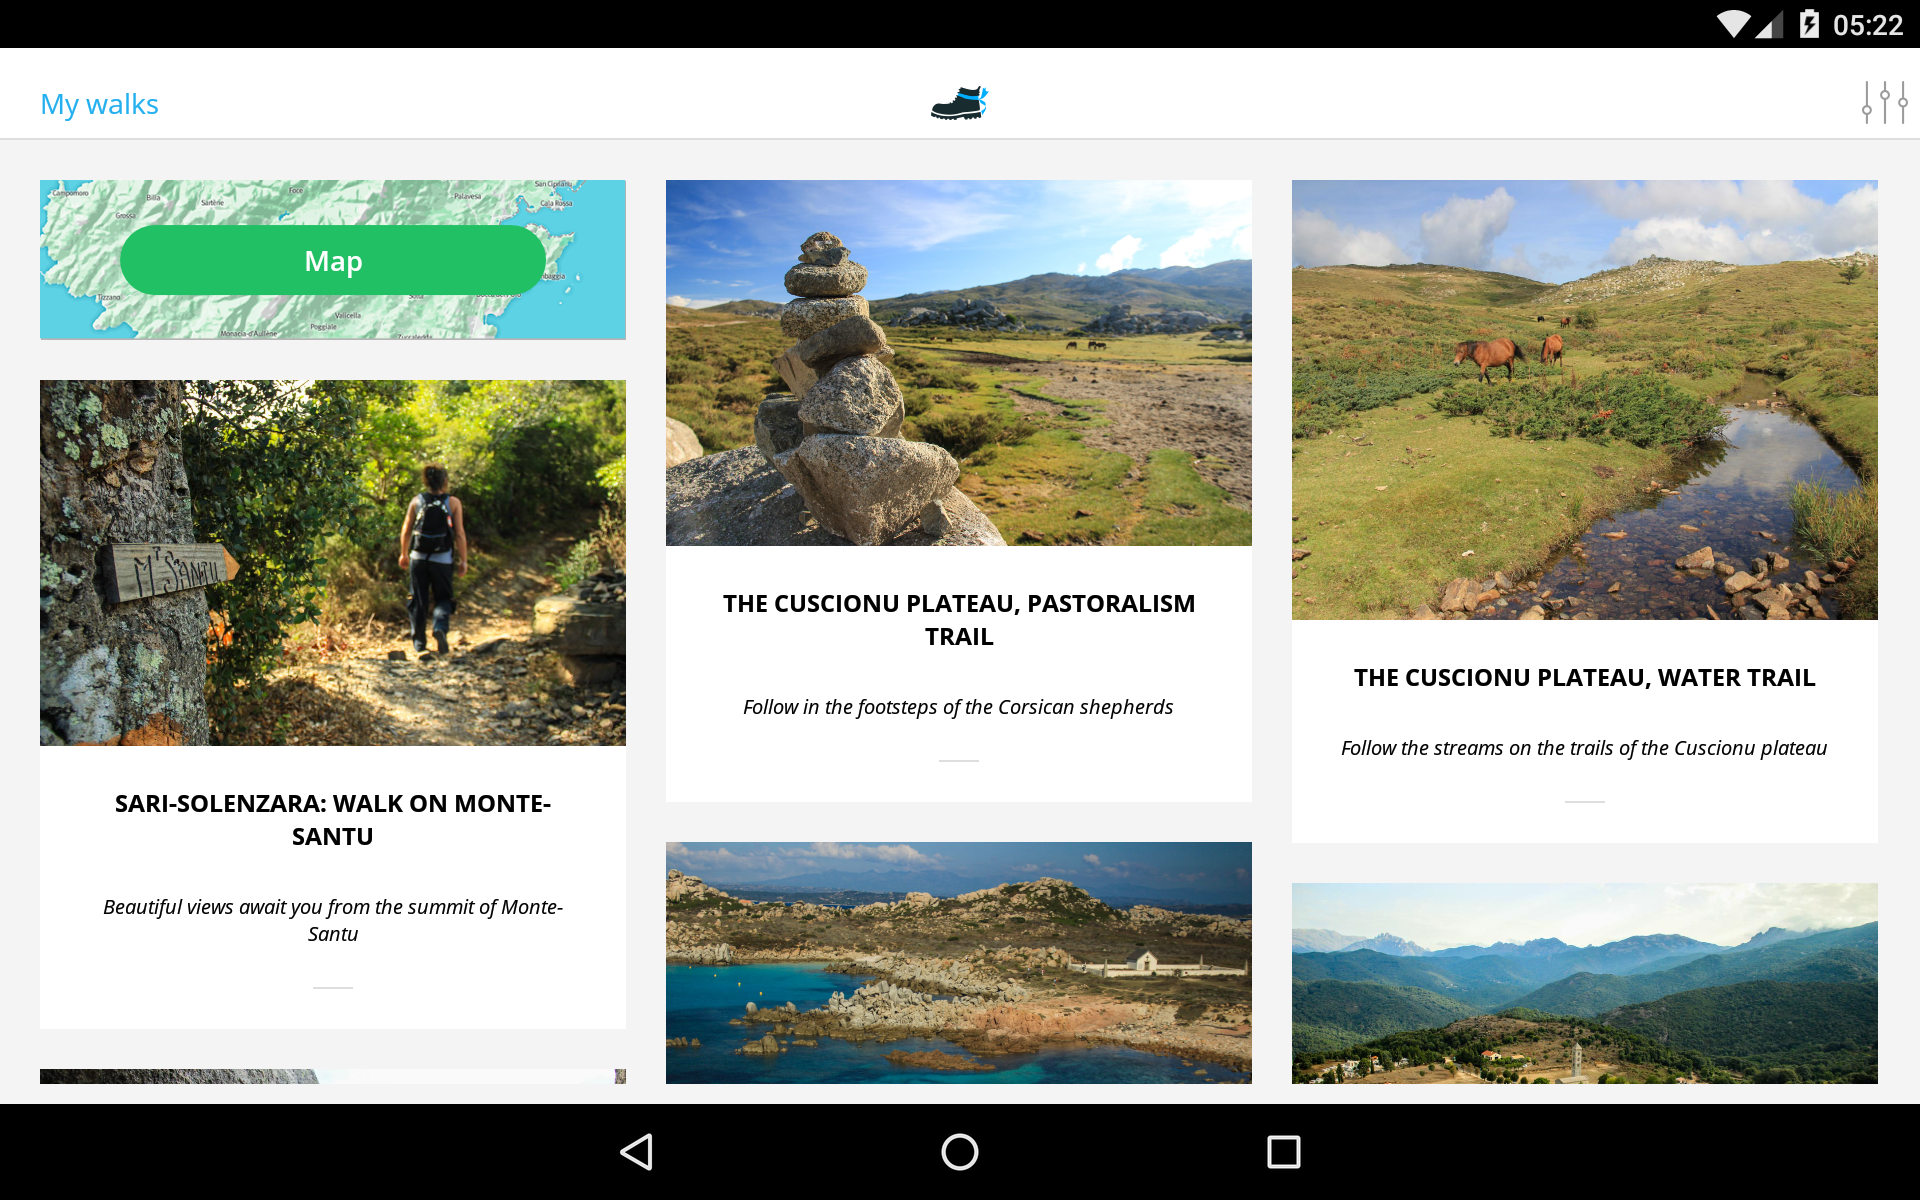This screenshot has width=1920, height=1200.
Task: Open stacked stone cairn photo
Action: [958, 363]
